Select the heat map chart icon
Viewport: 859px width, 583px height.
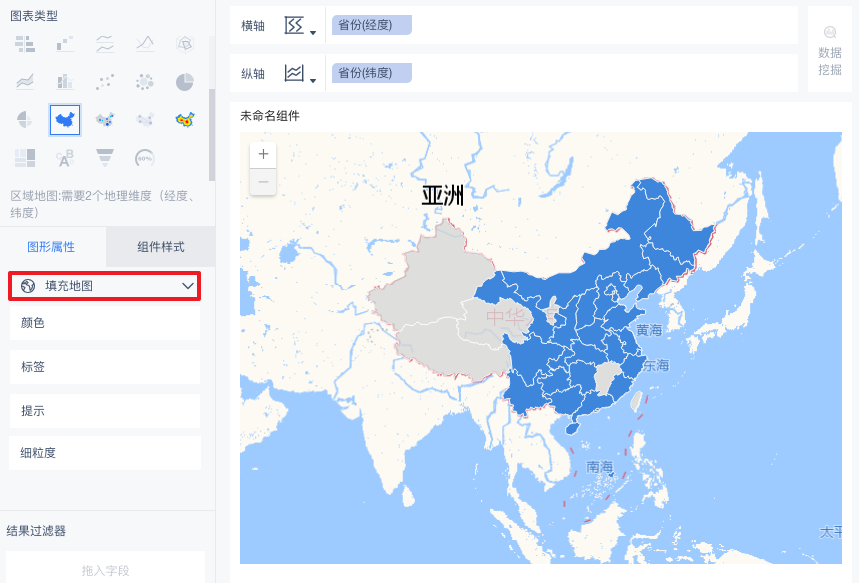point(185,119)
